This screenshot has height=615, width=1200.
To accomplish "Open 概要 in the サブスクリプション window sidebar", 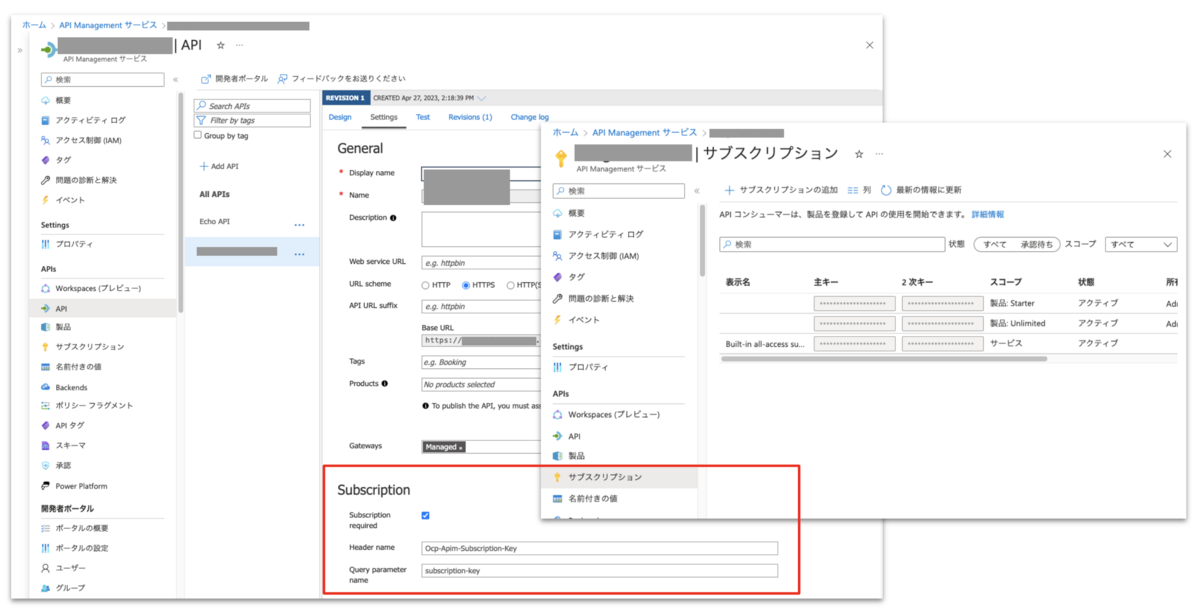I will click(576, 213).
